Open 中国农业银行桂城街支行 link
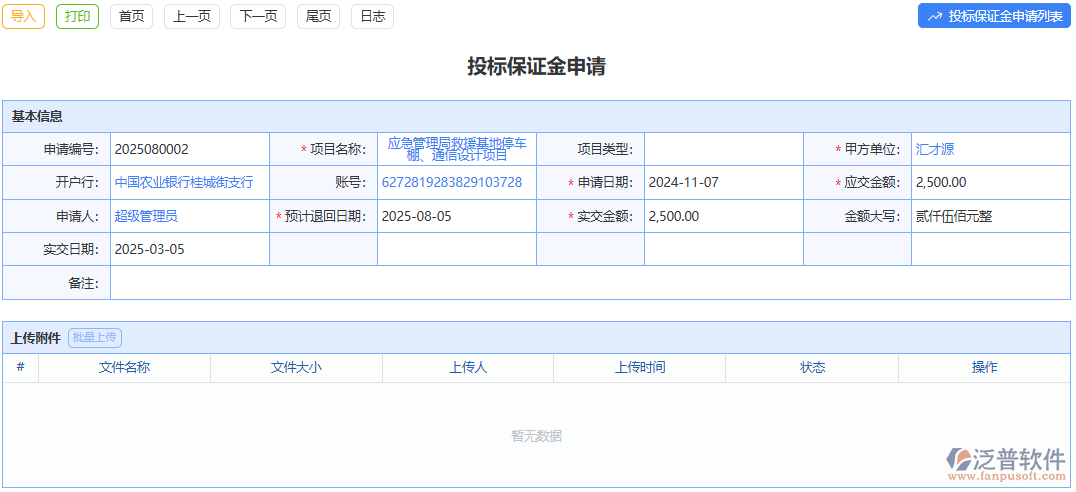Viewport: 1076px width, 492px height. click(184, 182)
